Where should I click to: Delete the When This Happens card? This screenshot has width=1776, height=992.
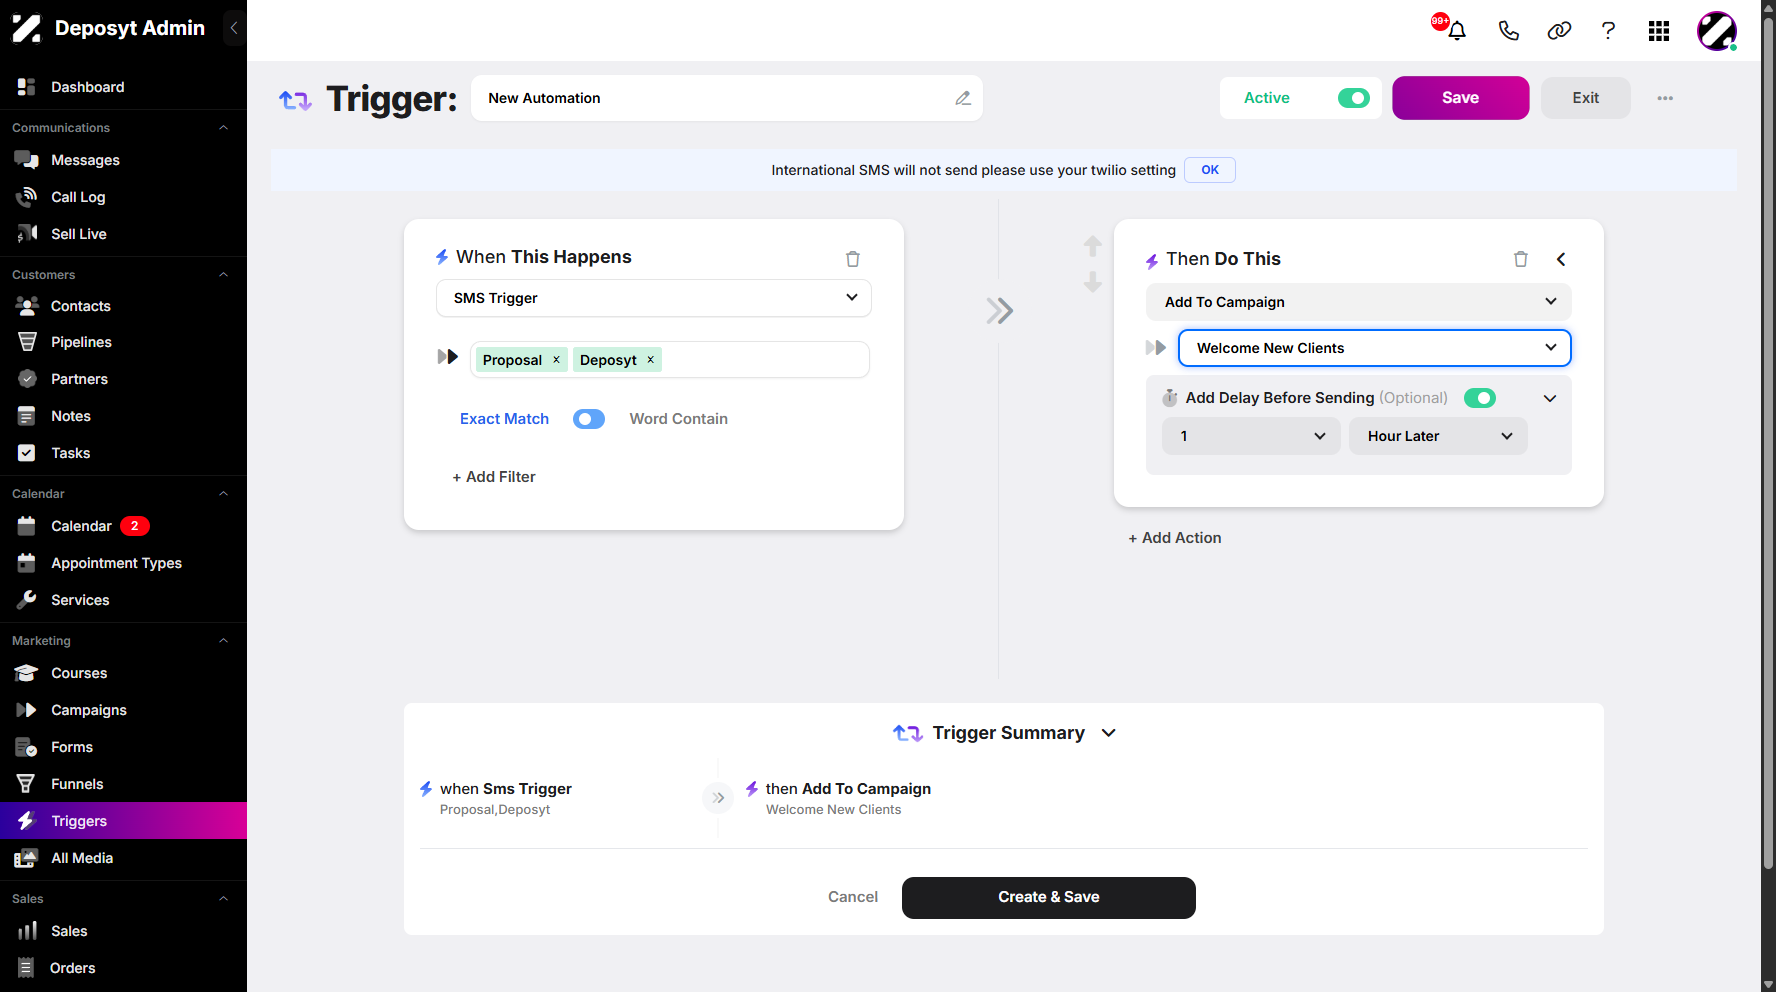click(x=853, y=259)
